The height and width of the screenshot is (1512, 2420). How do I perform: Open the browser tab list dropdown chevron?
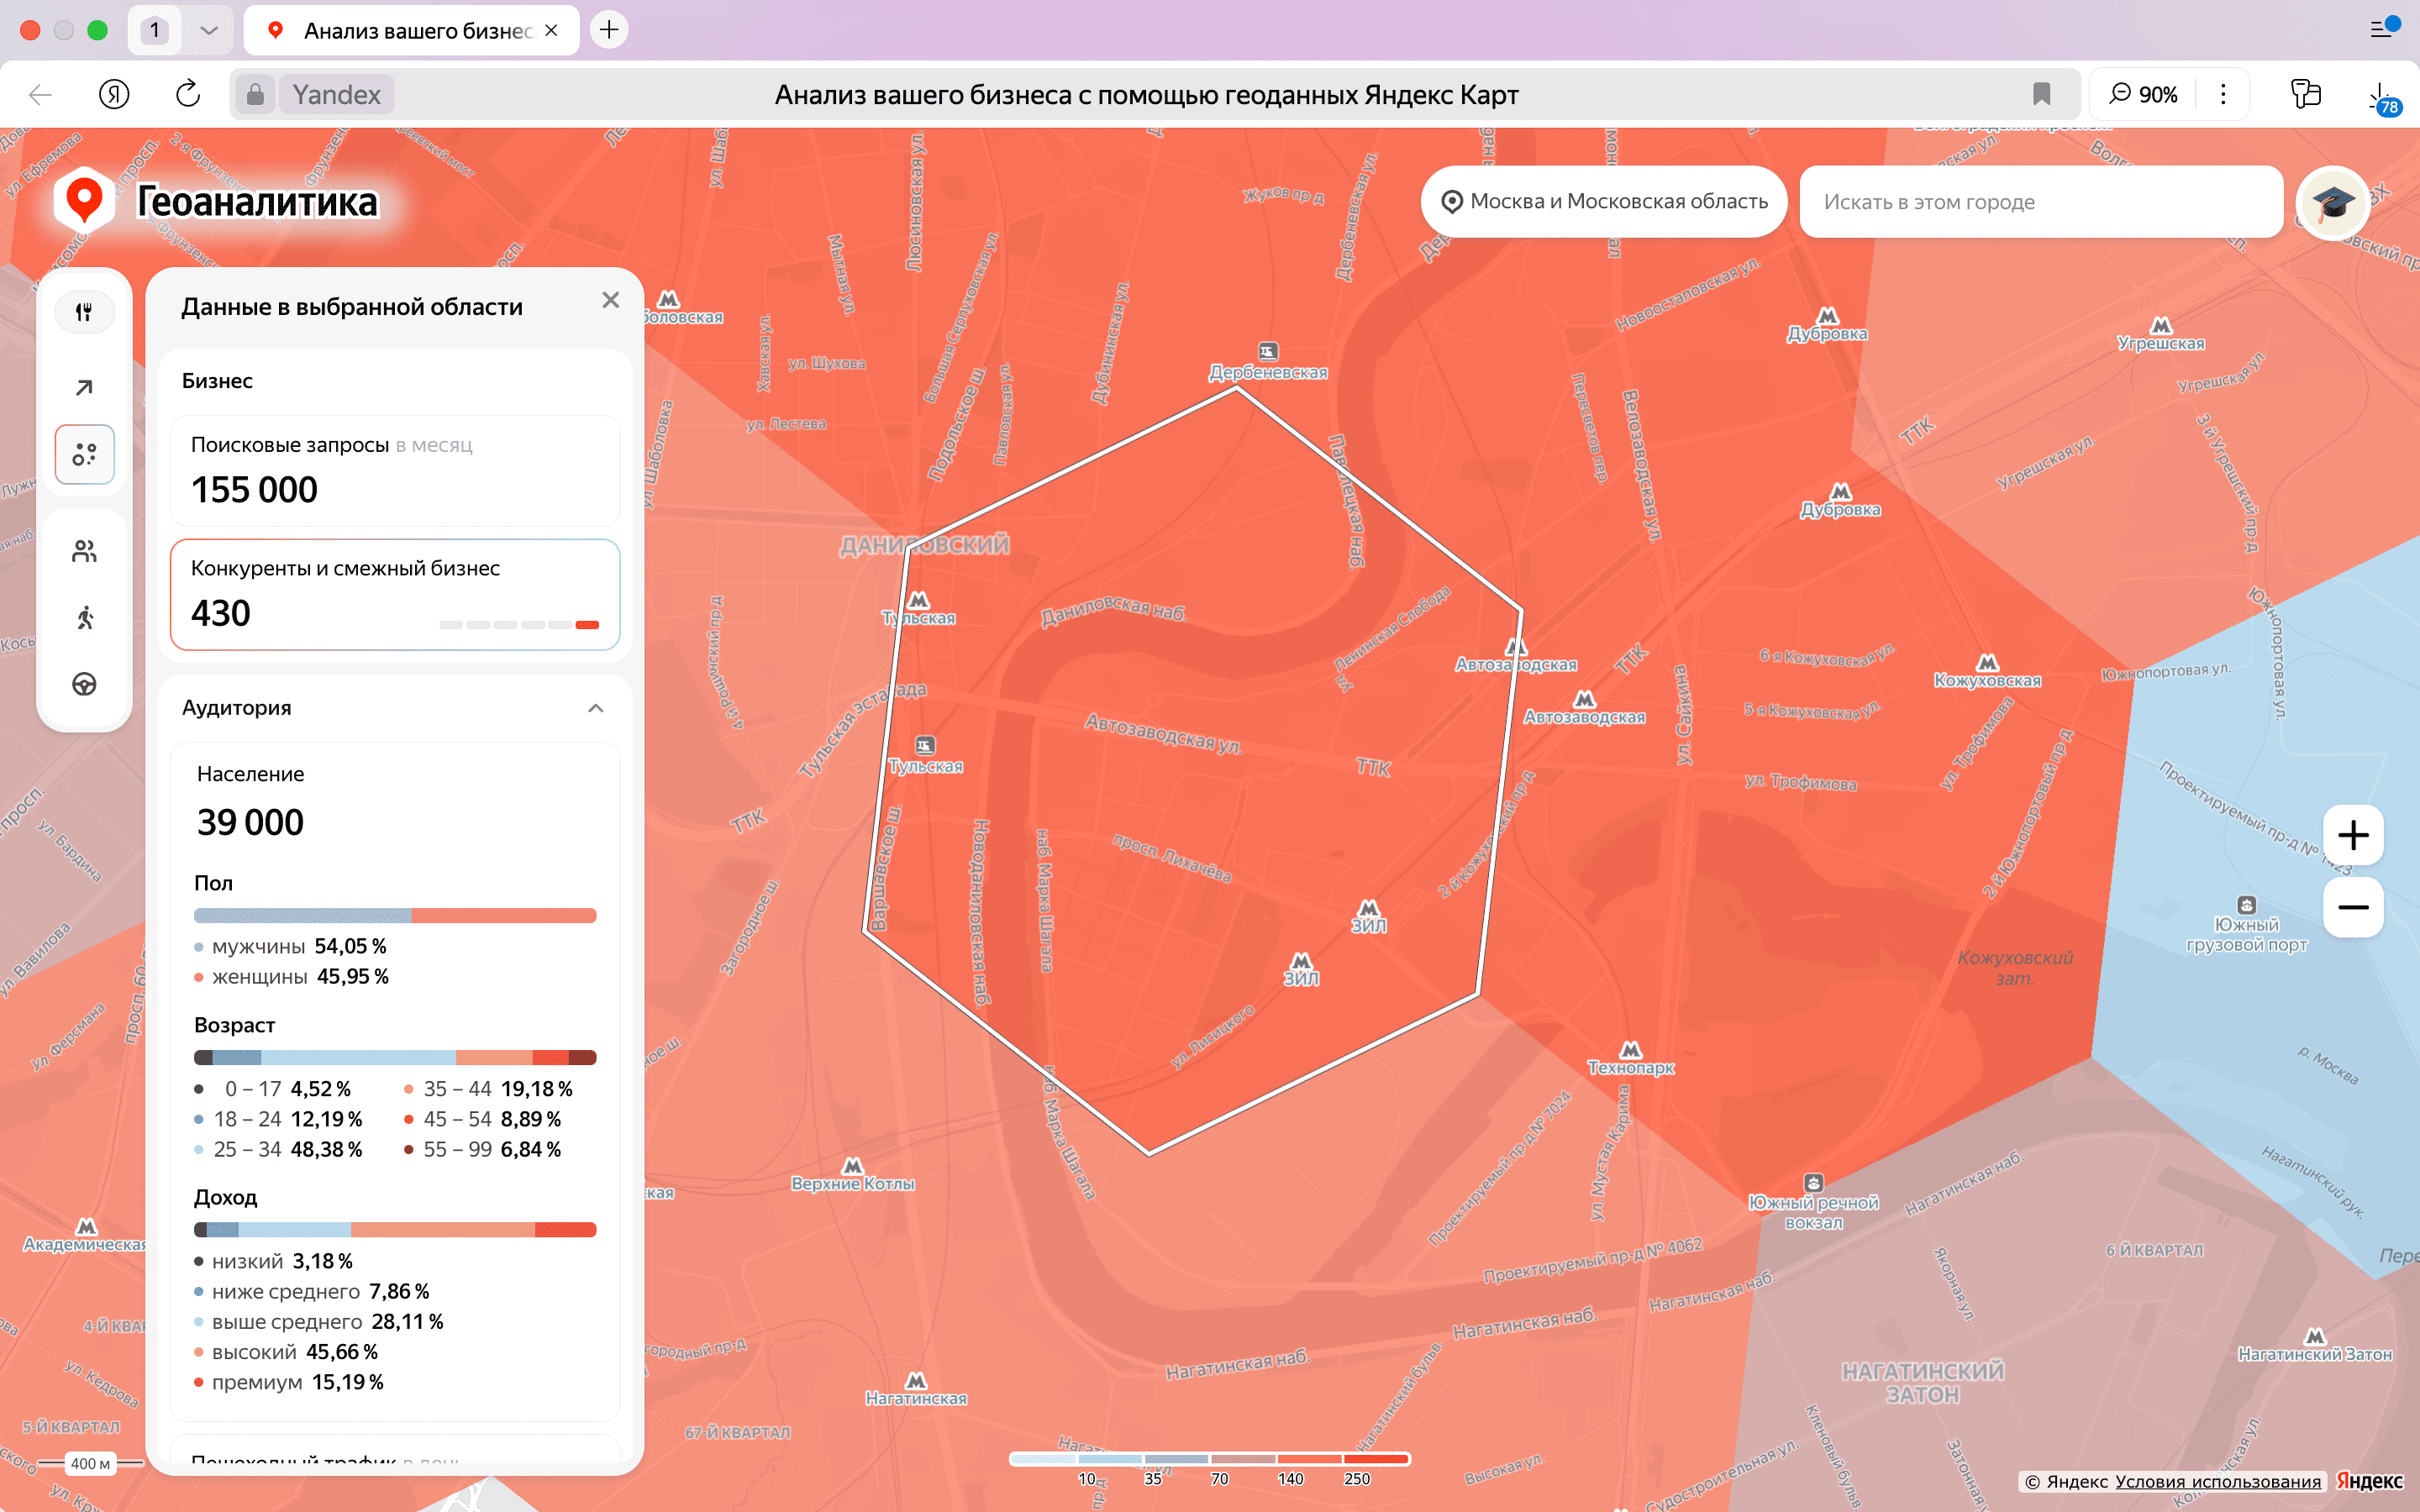(209, 30)
